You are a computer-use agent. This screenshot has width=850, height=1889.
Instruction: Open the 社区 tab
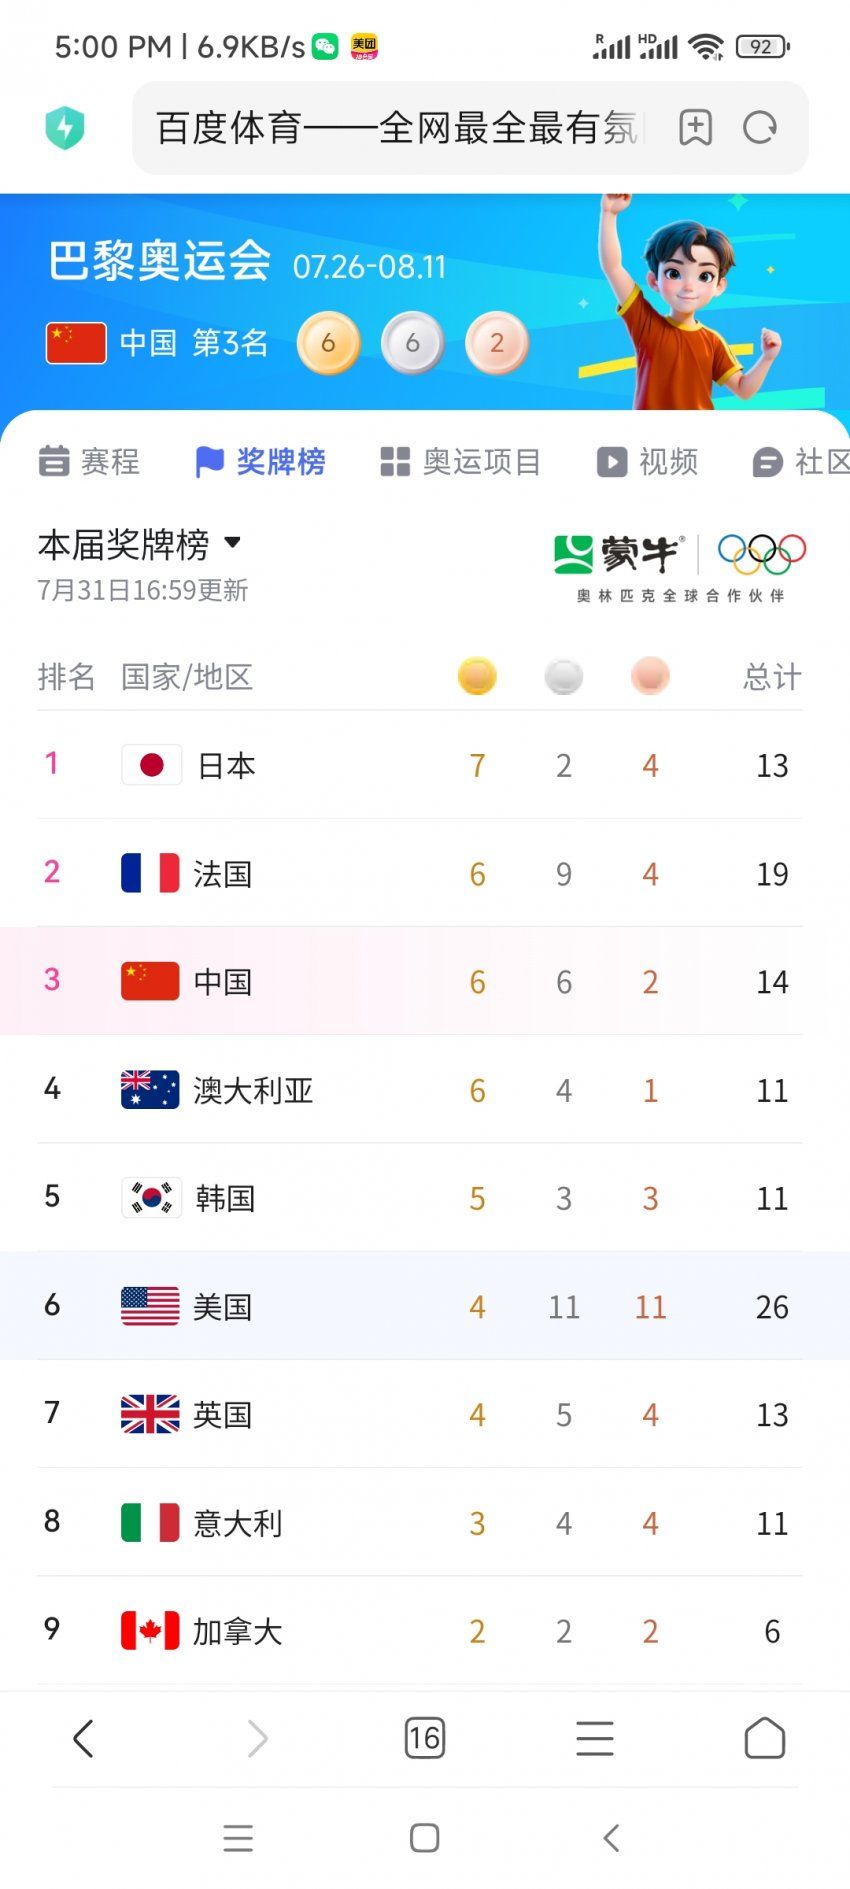pos(801,462)
